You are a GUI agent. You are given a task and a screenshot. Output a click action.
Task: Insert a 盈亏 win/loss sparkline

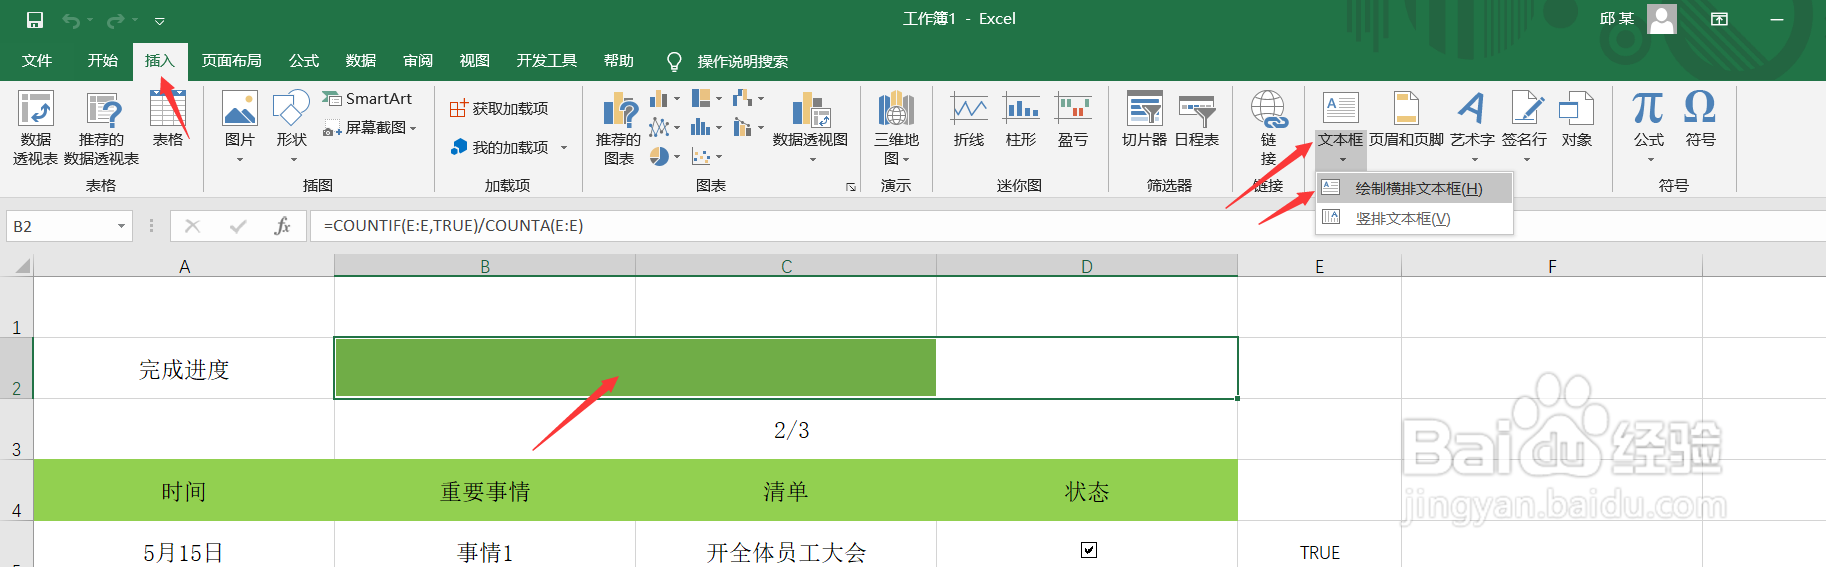(x=1073, y=120)
